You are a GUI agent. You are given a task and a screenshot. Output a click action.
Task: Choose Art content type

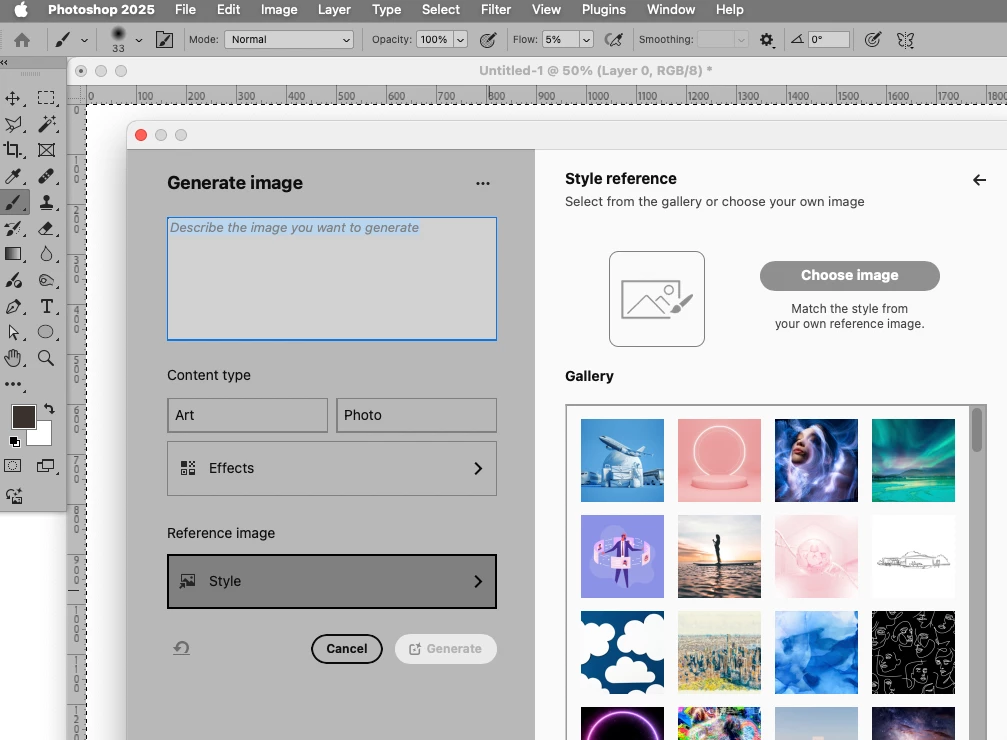coord(247,415)
